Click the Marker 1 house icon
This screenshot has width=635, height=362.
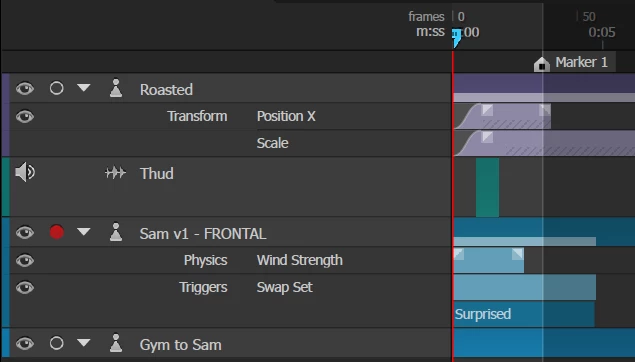pyautogui.click(x=541, y=64)
